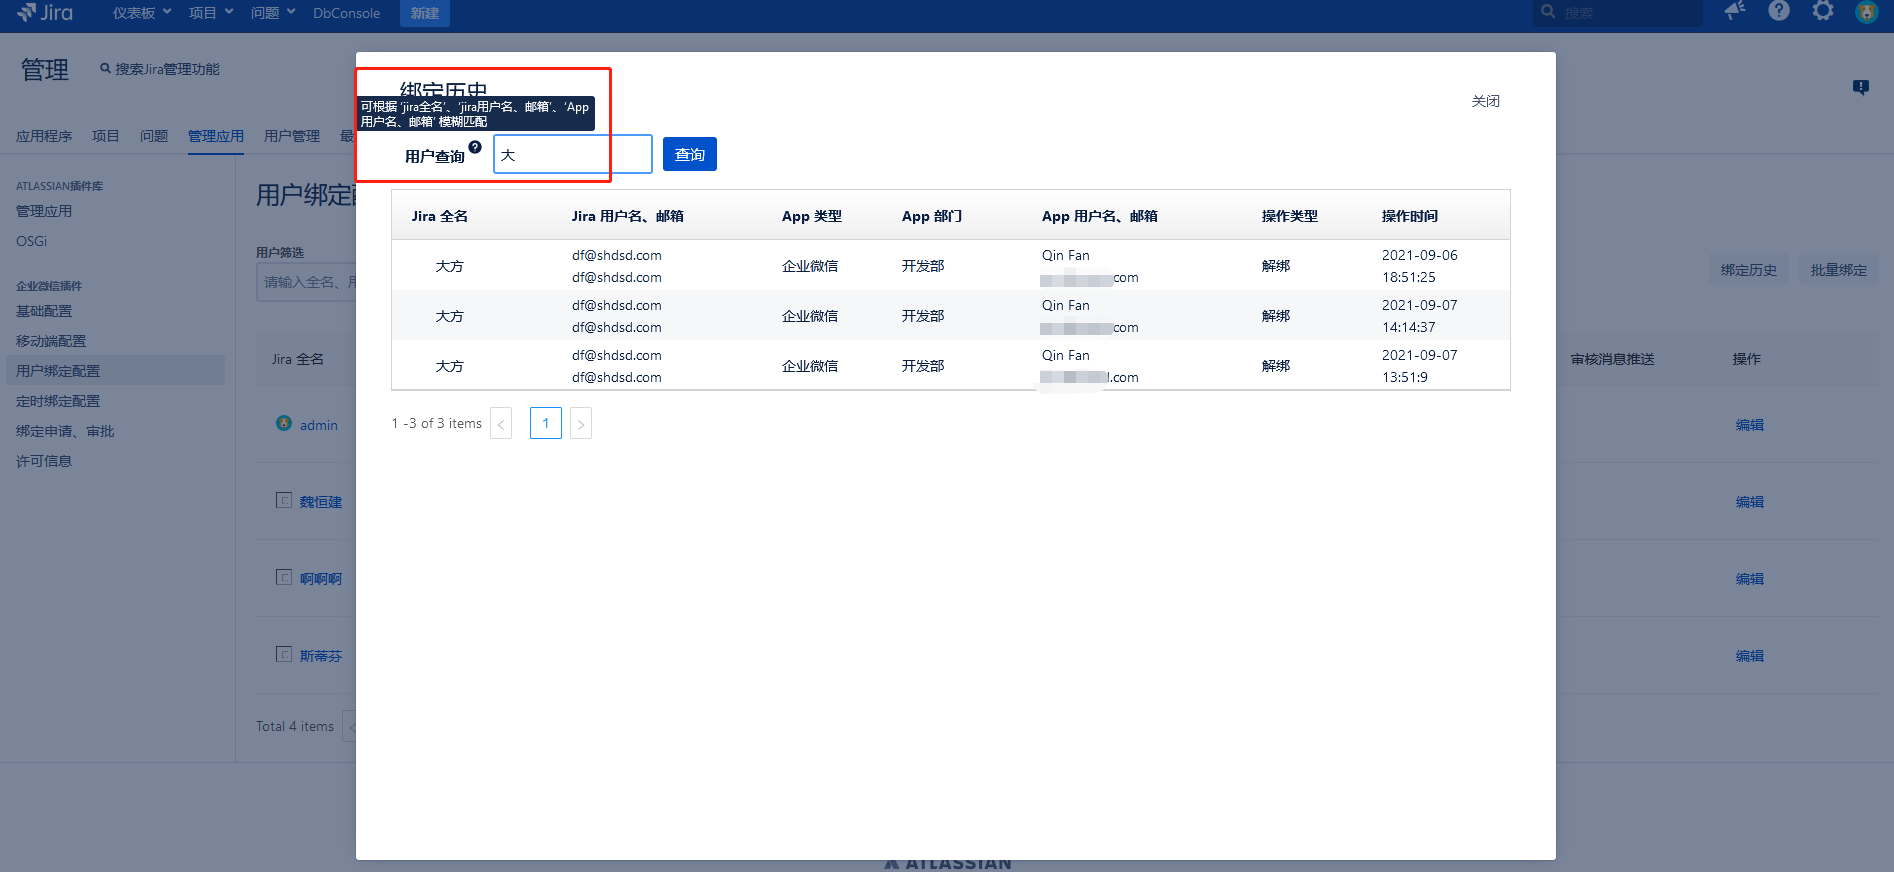
Task: Go to the next page arrow
Action: click(x=581, y=424)
